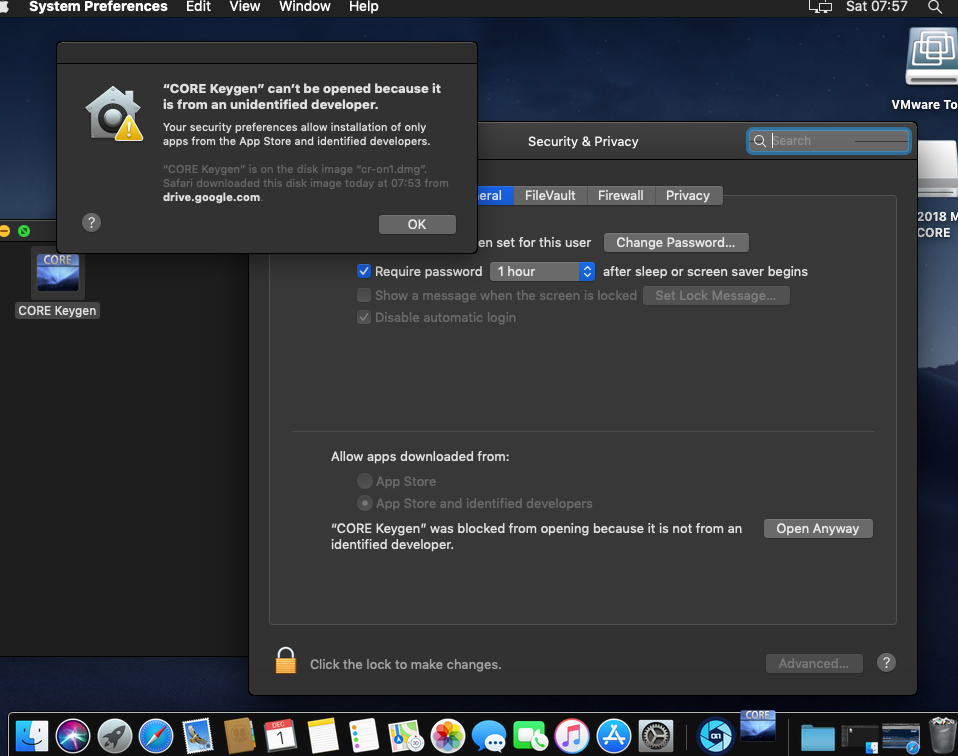Open the Window menu

point(304,7)
